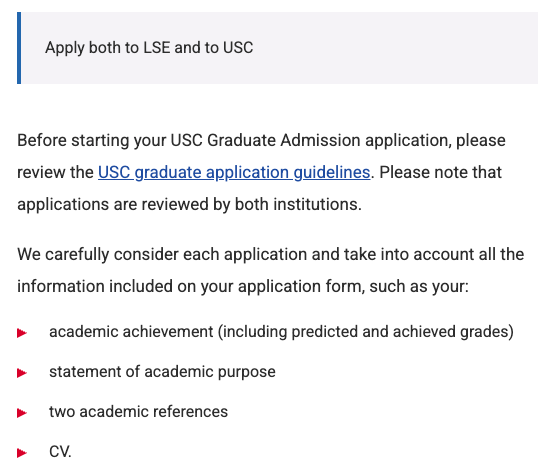538x470 pixels.
Task: Click the blue vertical bar on the callout box
Action: pyautogui.click(x=19, y=48)
